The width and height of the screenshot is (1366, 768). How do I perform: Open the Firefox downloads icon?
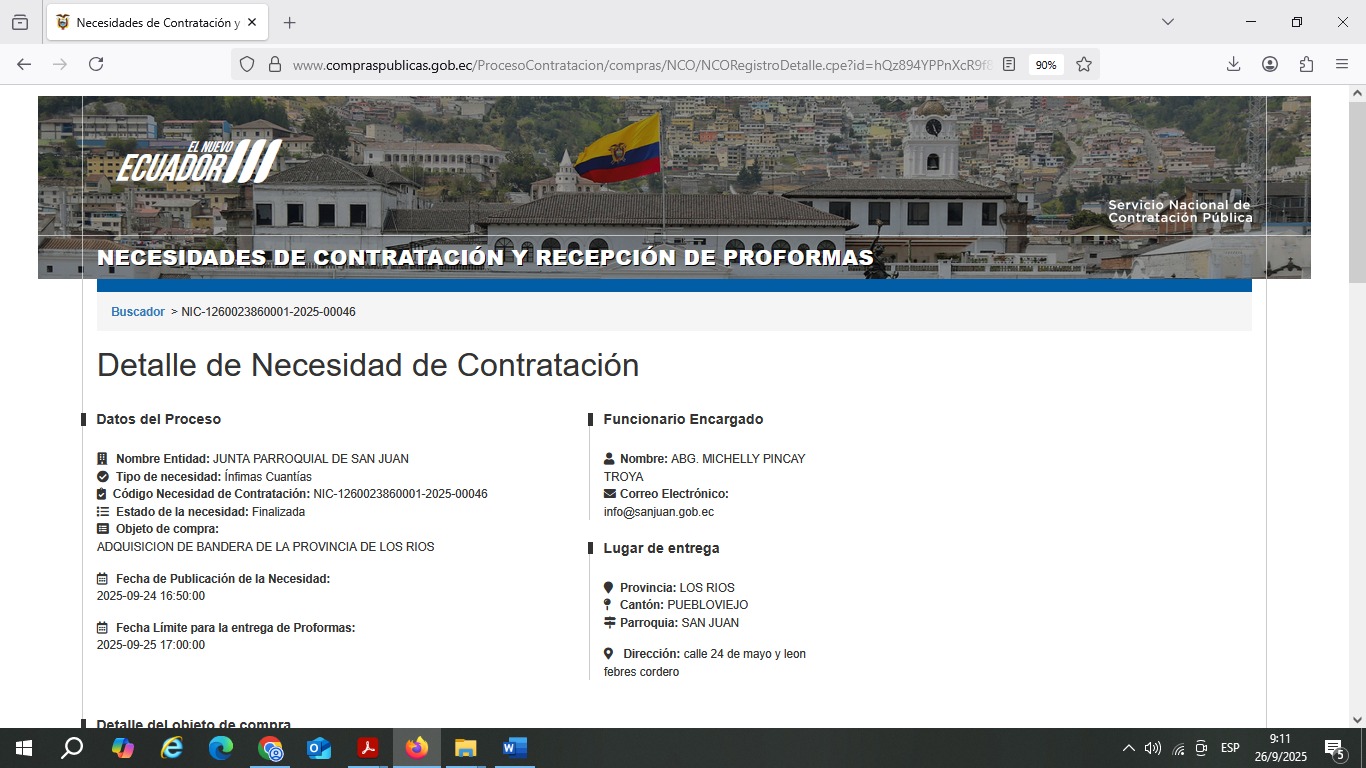[x=1233, y=64]
